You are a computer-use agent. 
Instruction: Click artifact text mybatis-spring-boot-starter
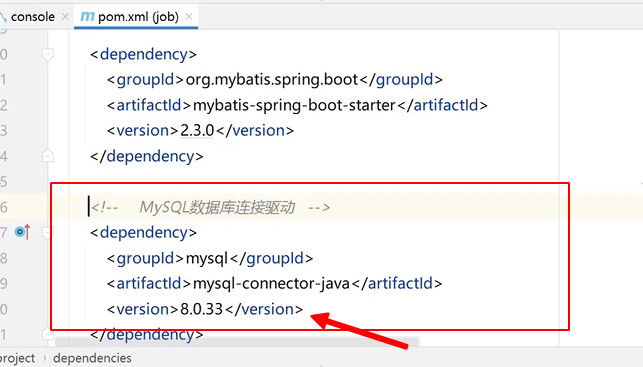pos(294,105)
